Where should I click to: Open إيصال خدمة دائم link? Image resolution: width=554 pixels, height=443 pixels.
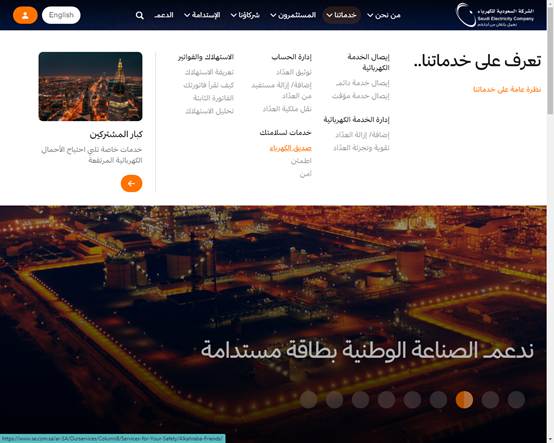(363, 83)
